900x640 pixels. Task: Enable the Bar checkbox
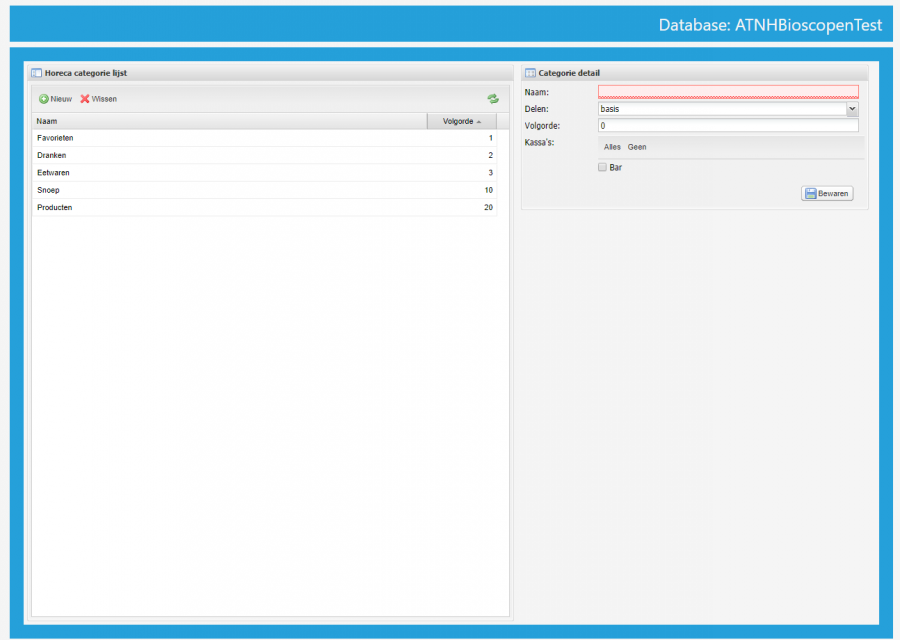(x=602, y=167)
